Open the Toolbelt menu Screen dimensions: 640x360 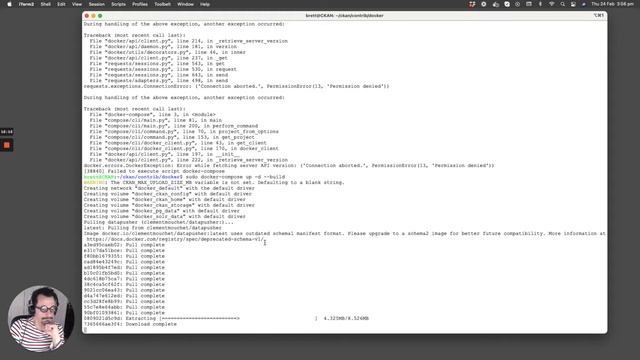click(162, 4)
